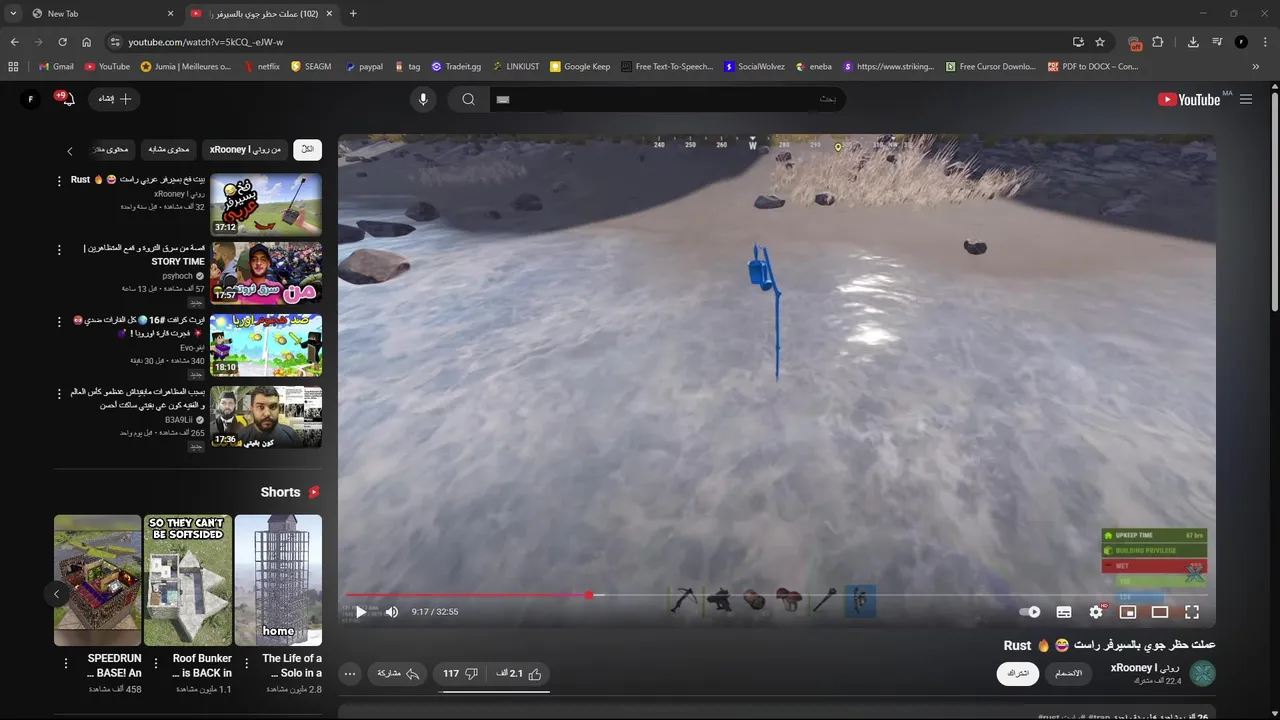This screenshot has width=1280, height=720.
Task: Mute the video with the speaker icon
Action: 392,612
